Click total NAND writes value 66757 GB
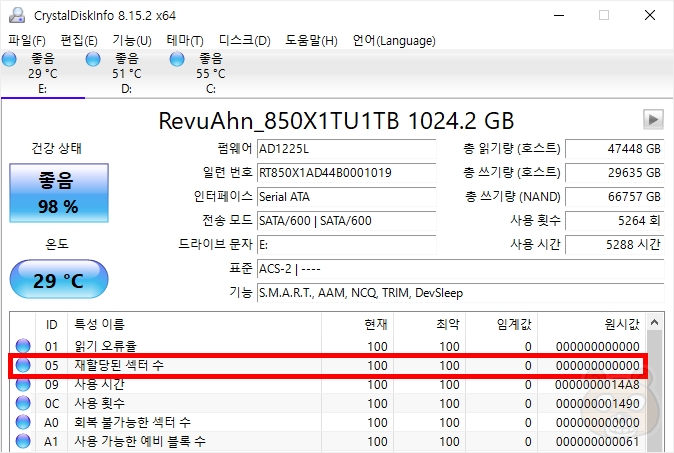This screenshot has height=453, width=674. 615,197
